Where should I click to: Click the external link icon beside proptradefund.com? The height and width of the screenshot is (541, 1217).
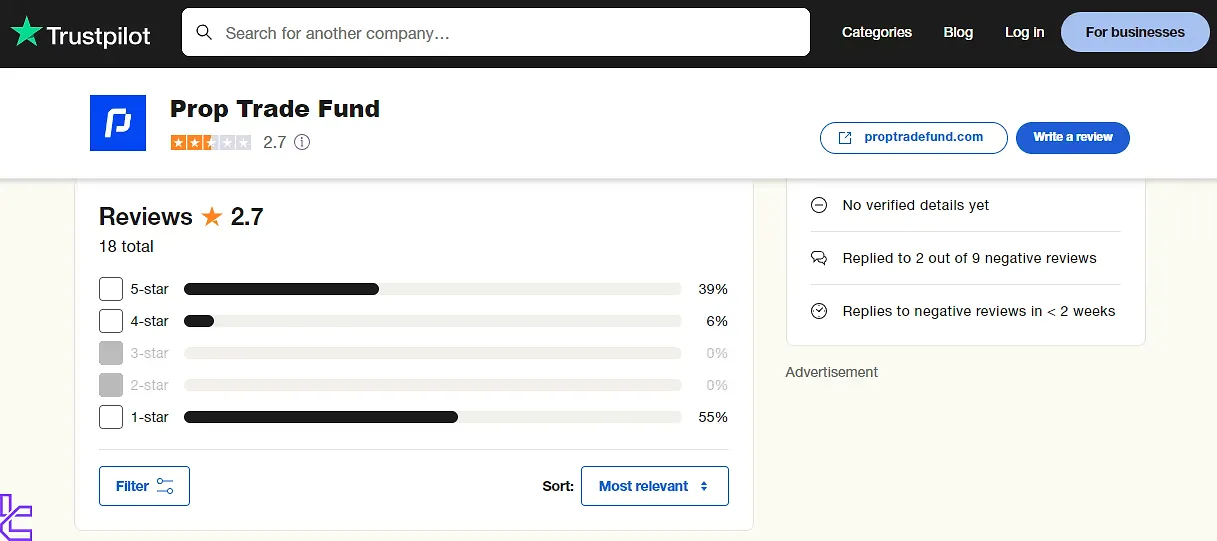845,138
